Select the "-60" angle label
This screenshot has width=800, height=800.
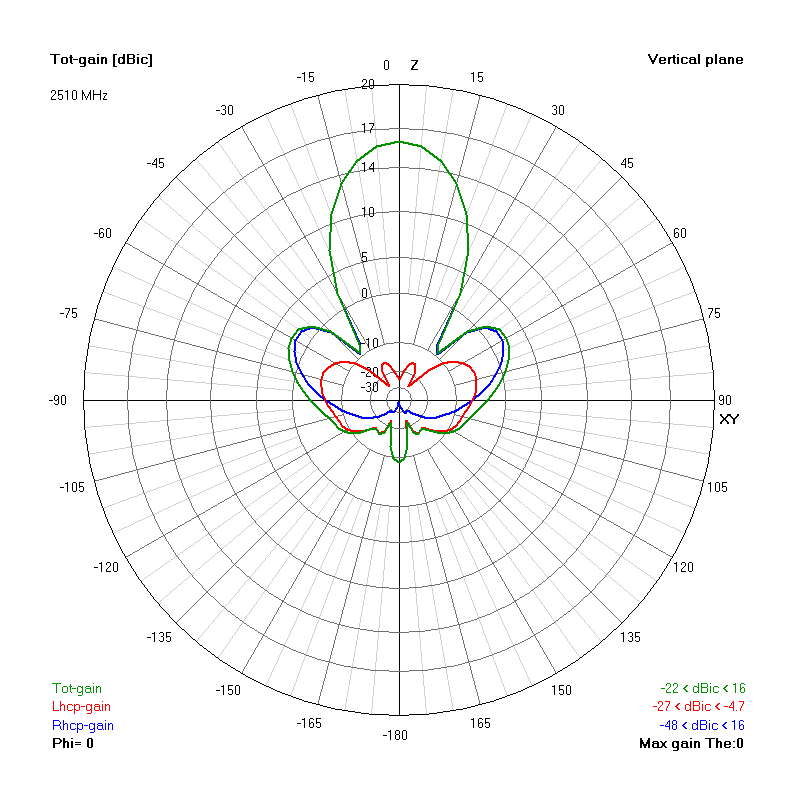(x=103, y=233)
